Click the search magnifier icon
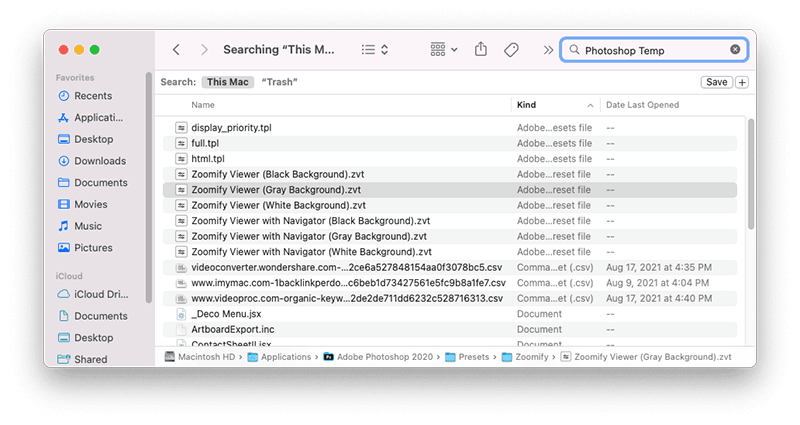Image resolution: width=800 pixels, height=425 pixels. (574, 49)
